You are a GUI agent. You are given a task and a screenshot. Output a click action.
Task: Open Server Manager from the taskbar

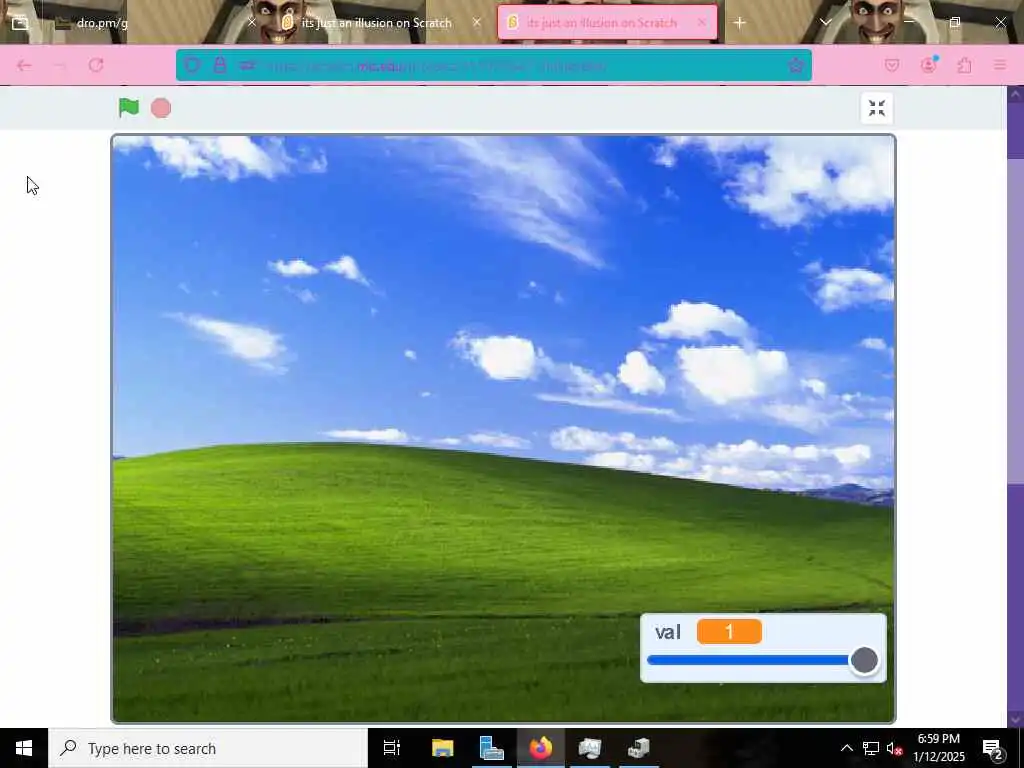tap(491, 748)
